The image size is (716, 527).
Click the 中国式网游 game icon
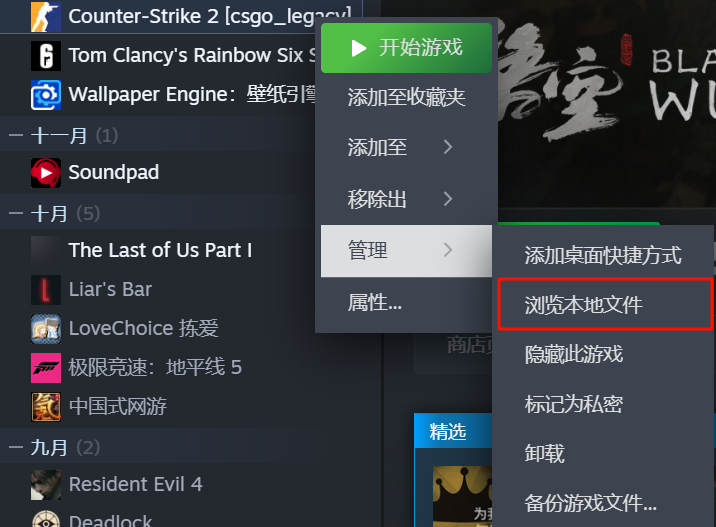[46, 406]
